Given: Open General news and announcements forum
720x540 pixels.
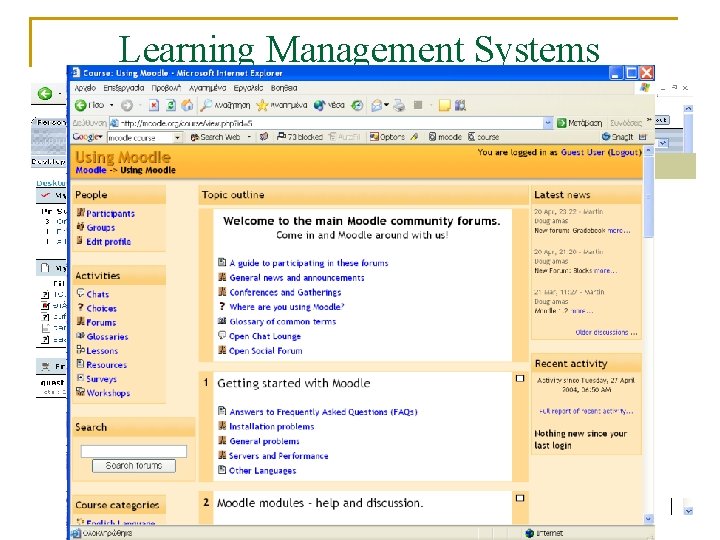Looking at the screenshot, I should [297, 278].
